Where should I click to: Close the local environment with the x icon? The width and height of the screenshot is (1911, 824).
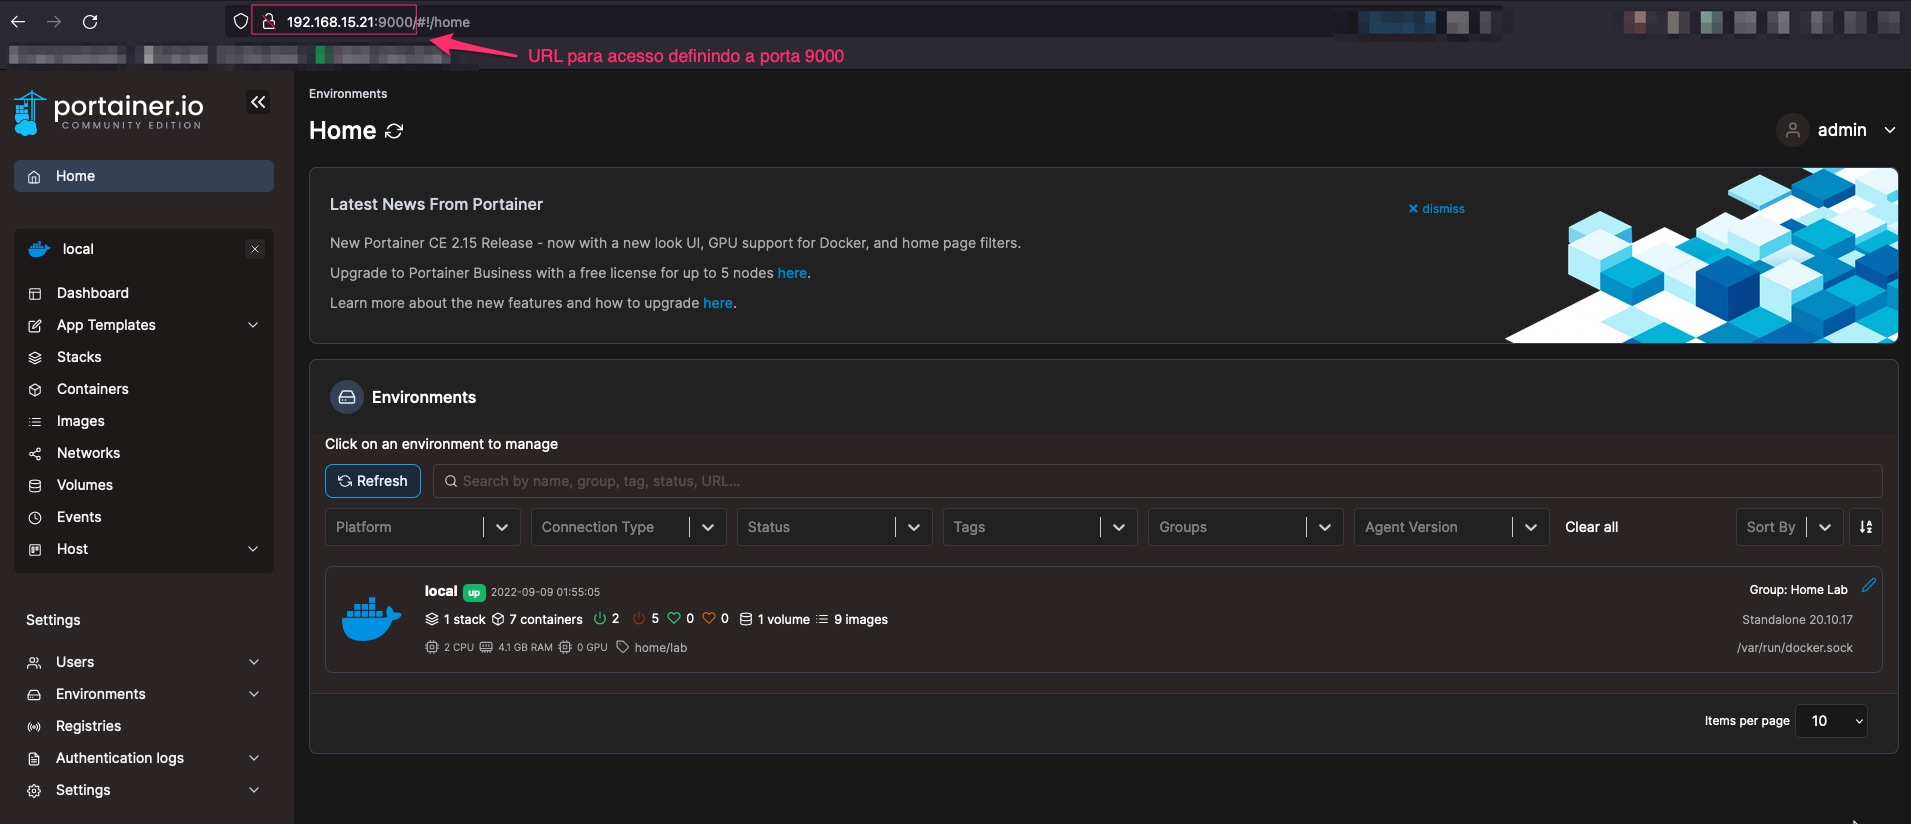(255, 249)
